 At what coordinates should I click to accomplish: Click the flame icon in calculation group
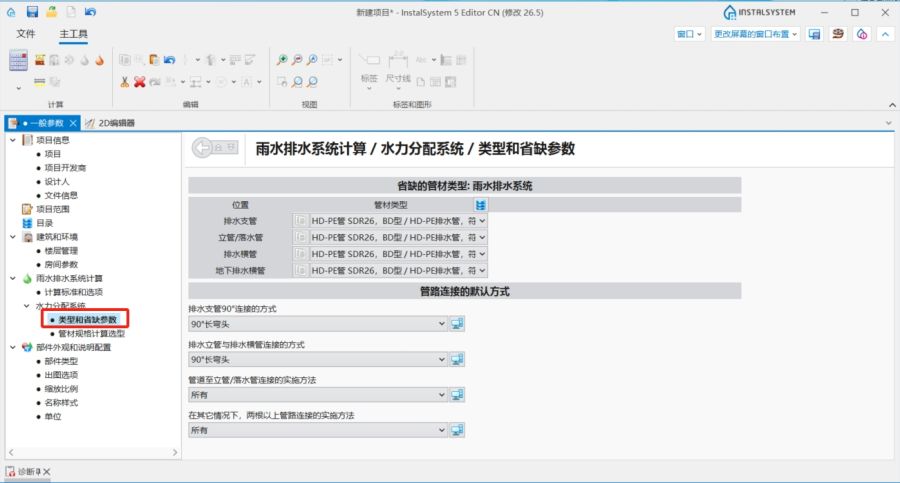click(x=99, y=60)
